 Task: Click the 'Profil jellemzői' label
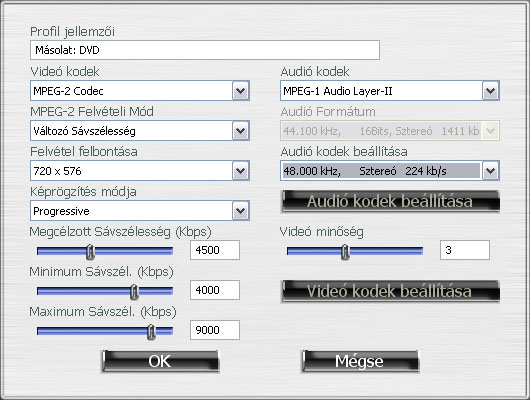click(x=72, y=32)
